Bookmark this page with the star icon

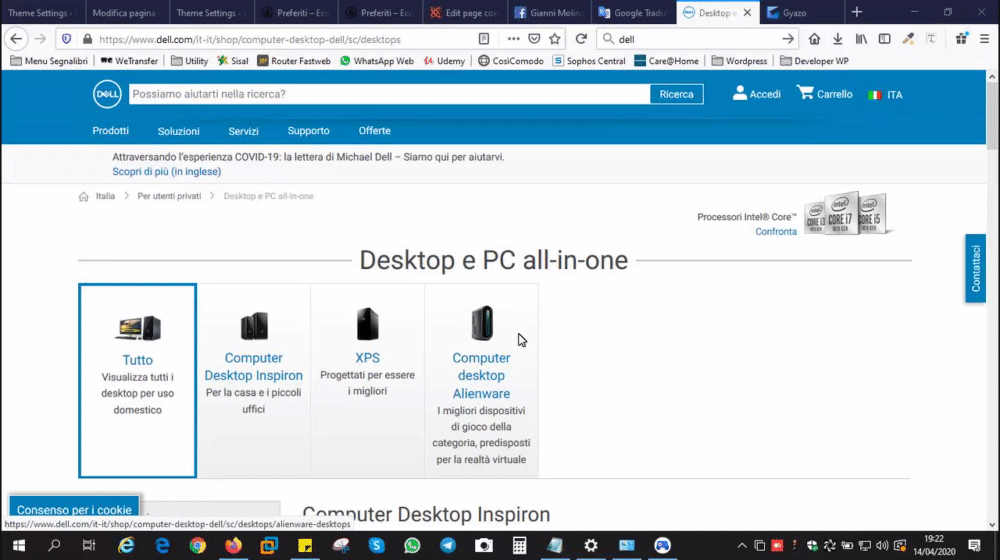(x=555, y=39)
